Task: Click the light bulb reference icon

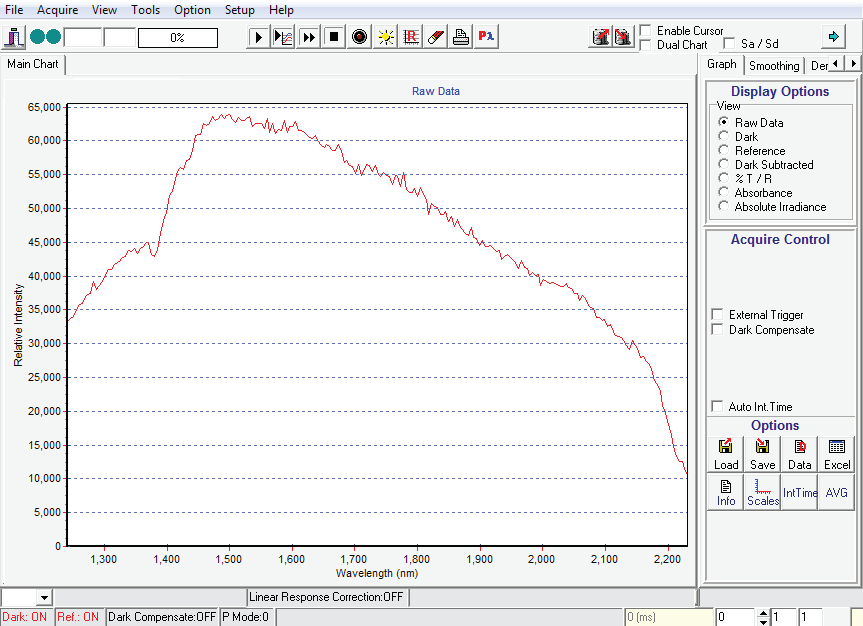Action: (385, 37)
